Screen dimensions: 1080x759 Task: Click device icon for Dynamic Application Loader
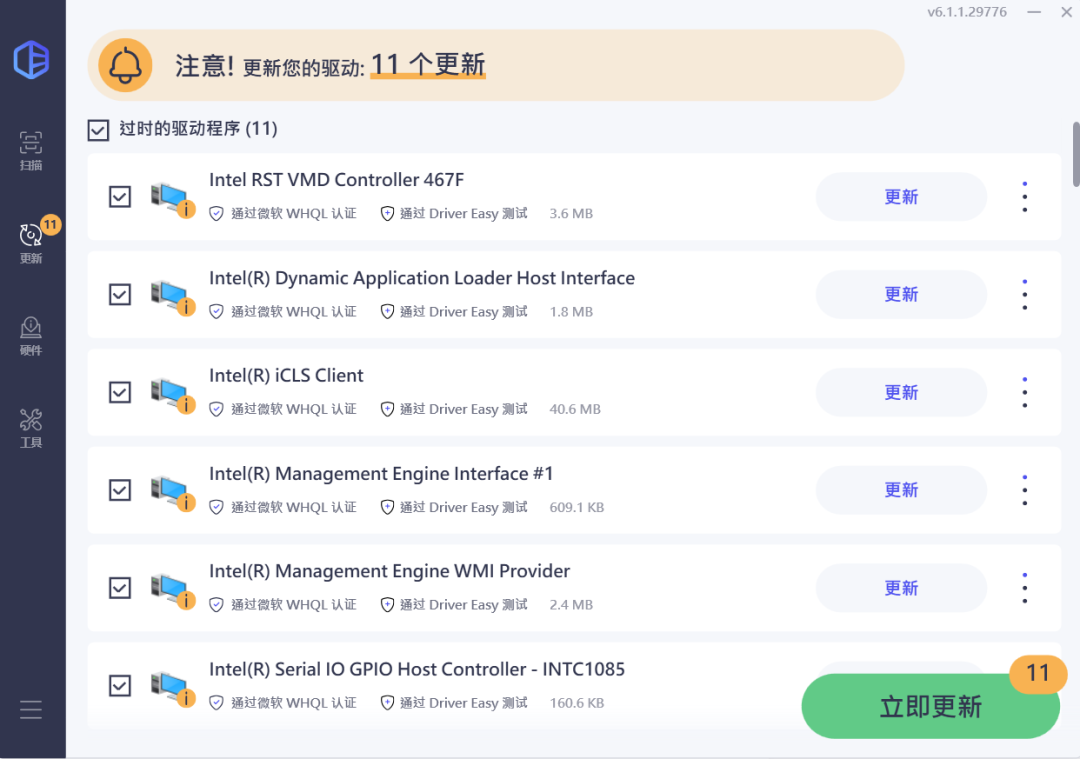click(x=172, y=298)
